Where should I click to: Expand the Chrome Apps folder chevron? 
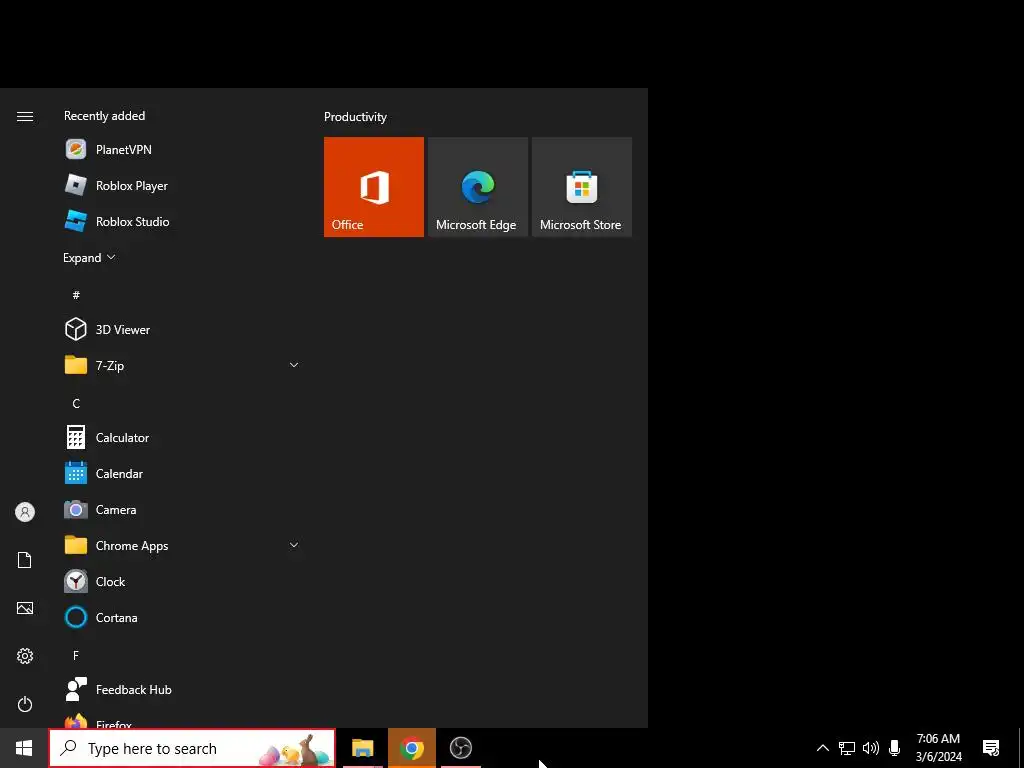pyautogui.click(x=294, y=545)
